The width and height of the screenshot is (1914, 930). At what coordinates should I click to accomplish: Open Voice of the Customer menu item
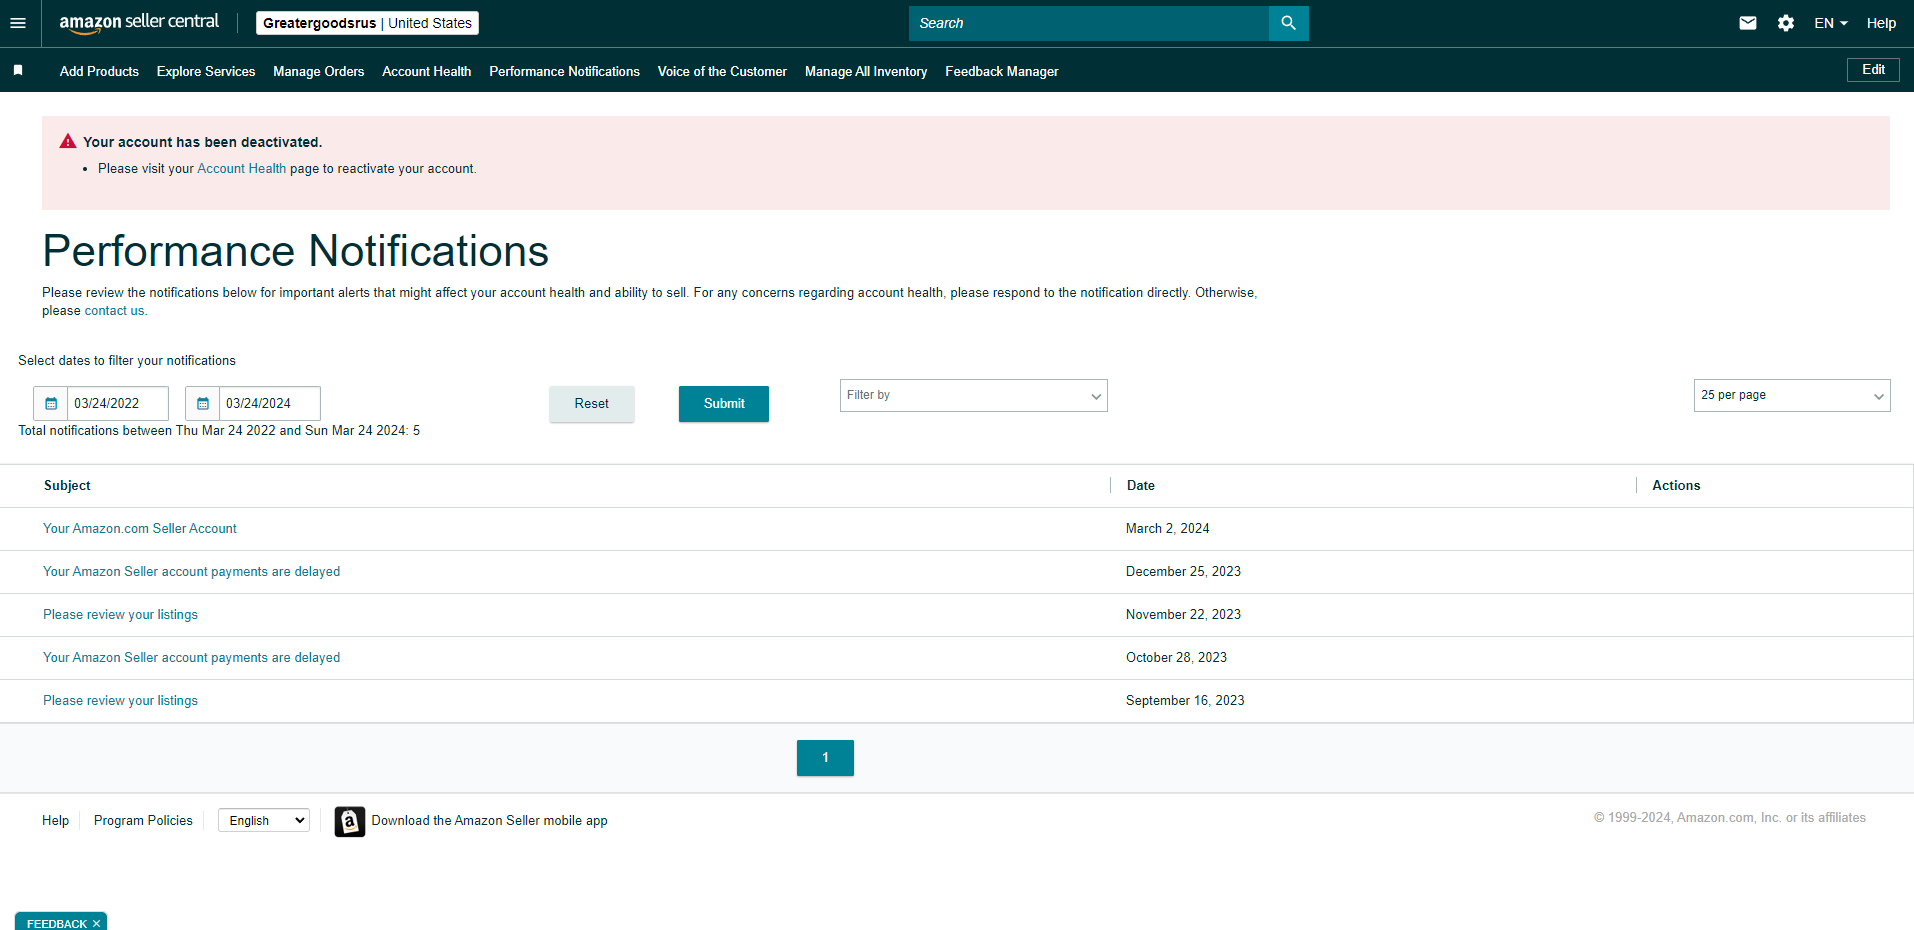click(722, 71)
